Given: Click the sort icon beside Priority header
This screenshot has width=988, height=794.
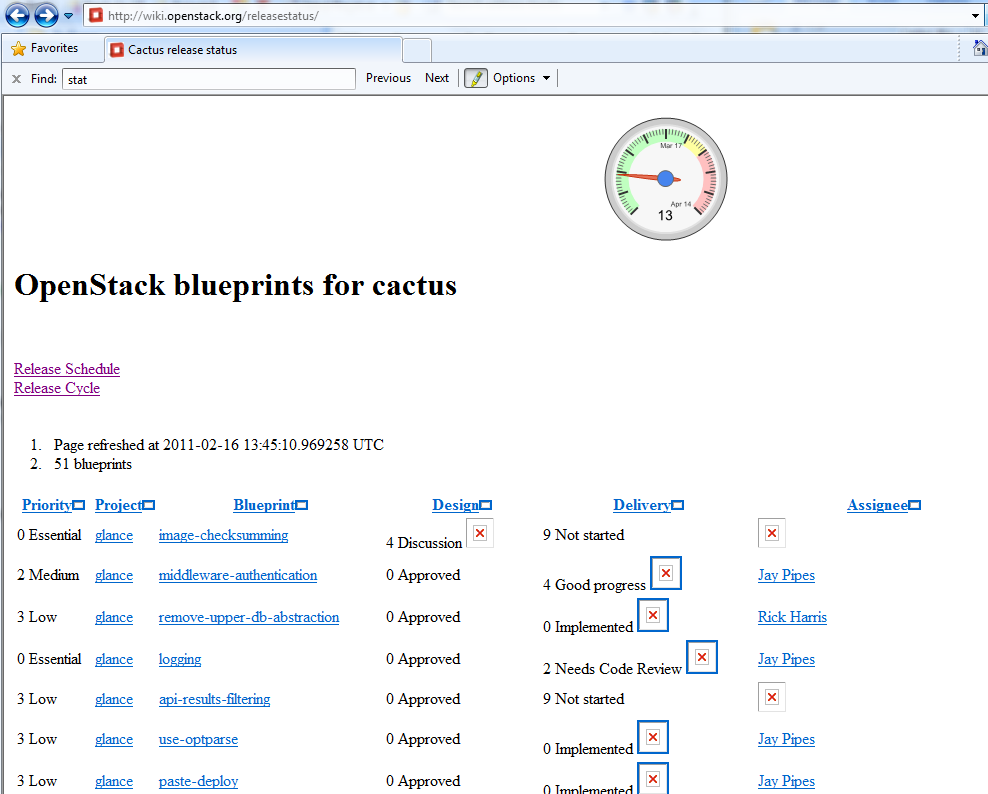Looking at the screenshot, I should (79, 506).
